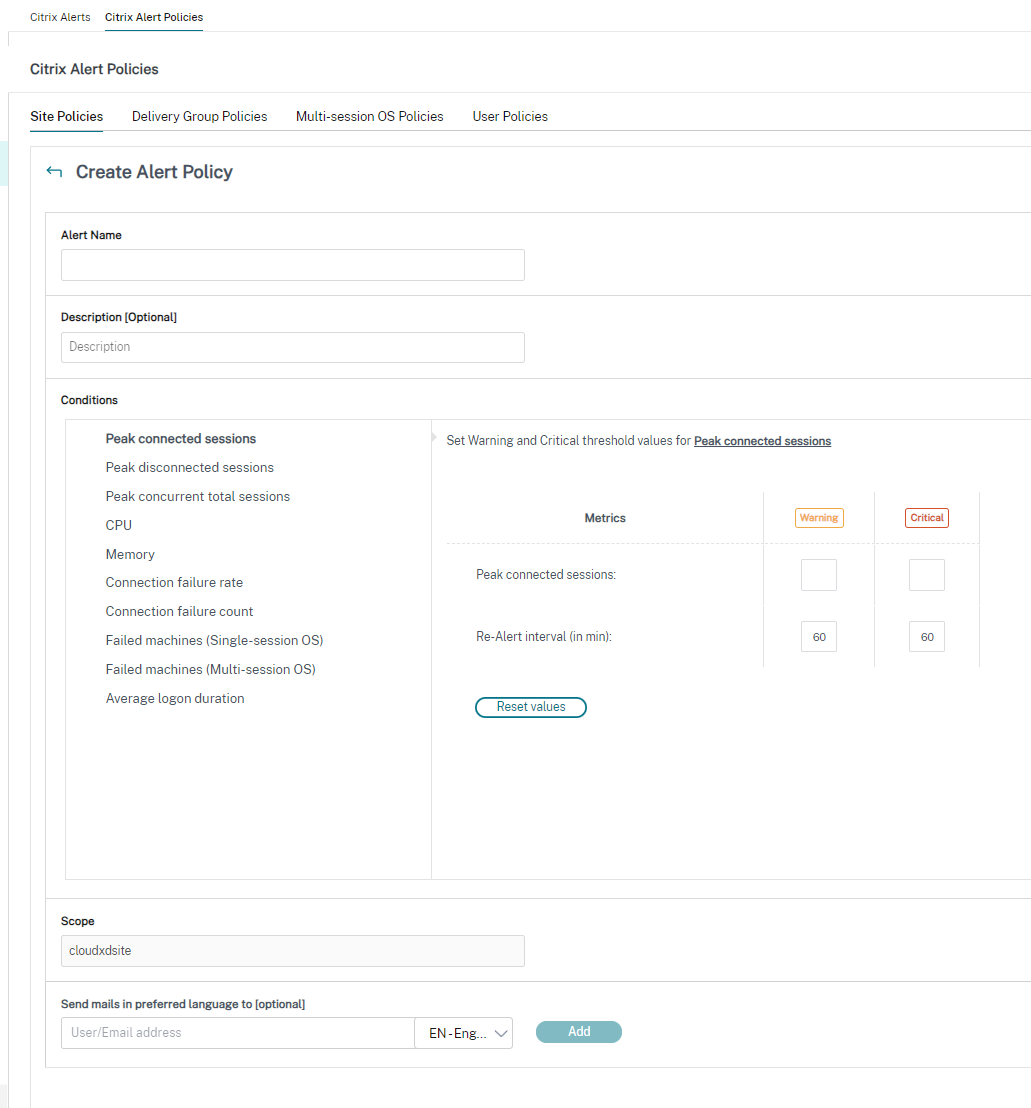This screenshot has height=1108, width=1031.
Task: Switch to Delivery Group Policies tab
Action: click(199, 116)
